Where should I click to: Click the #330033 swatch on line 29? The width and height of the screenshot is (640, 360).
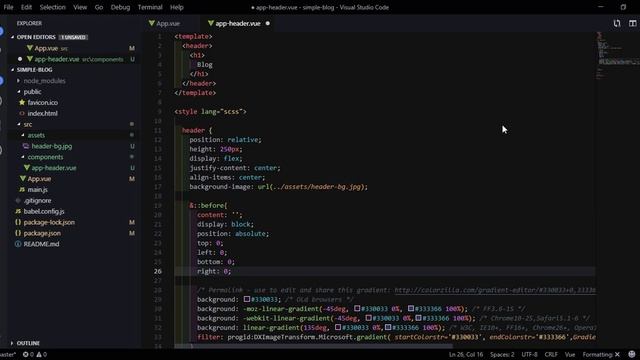coord(247,299)
